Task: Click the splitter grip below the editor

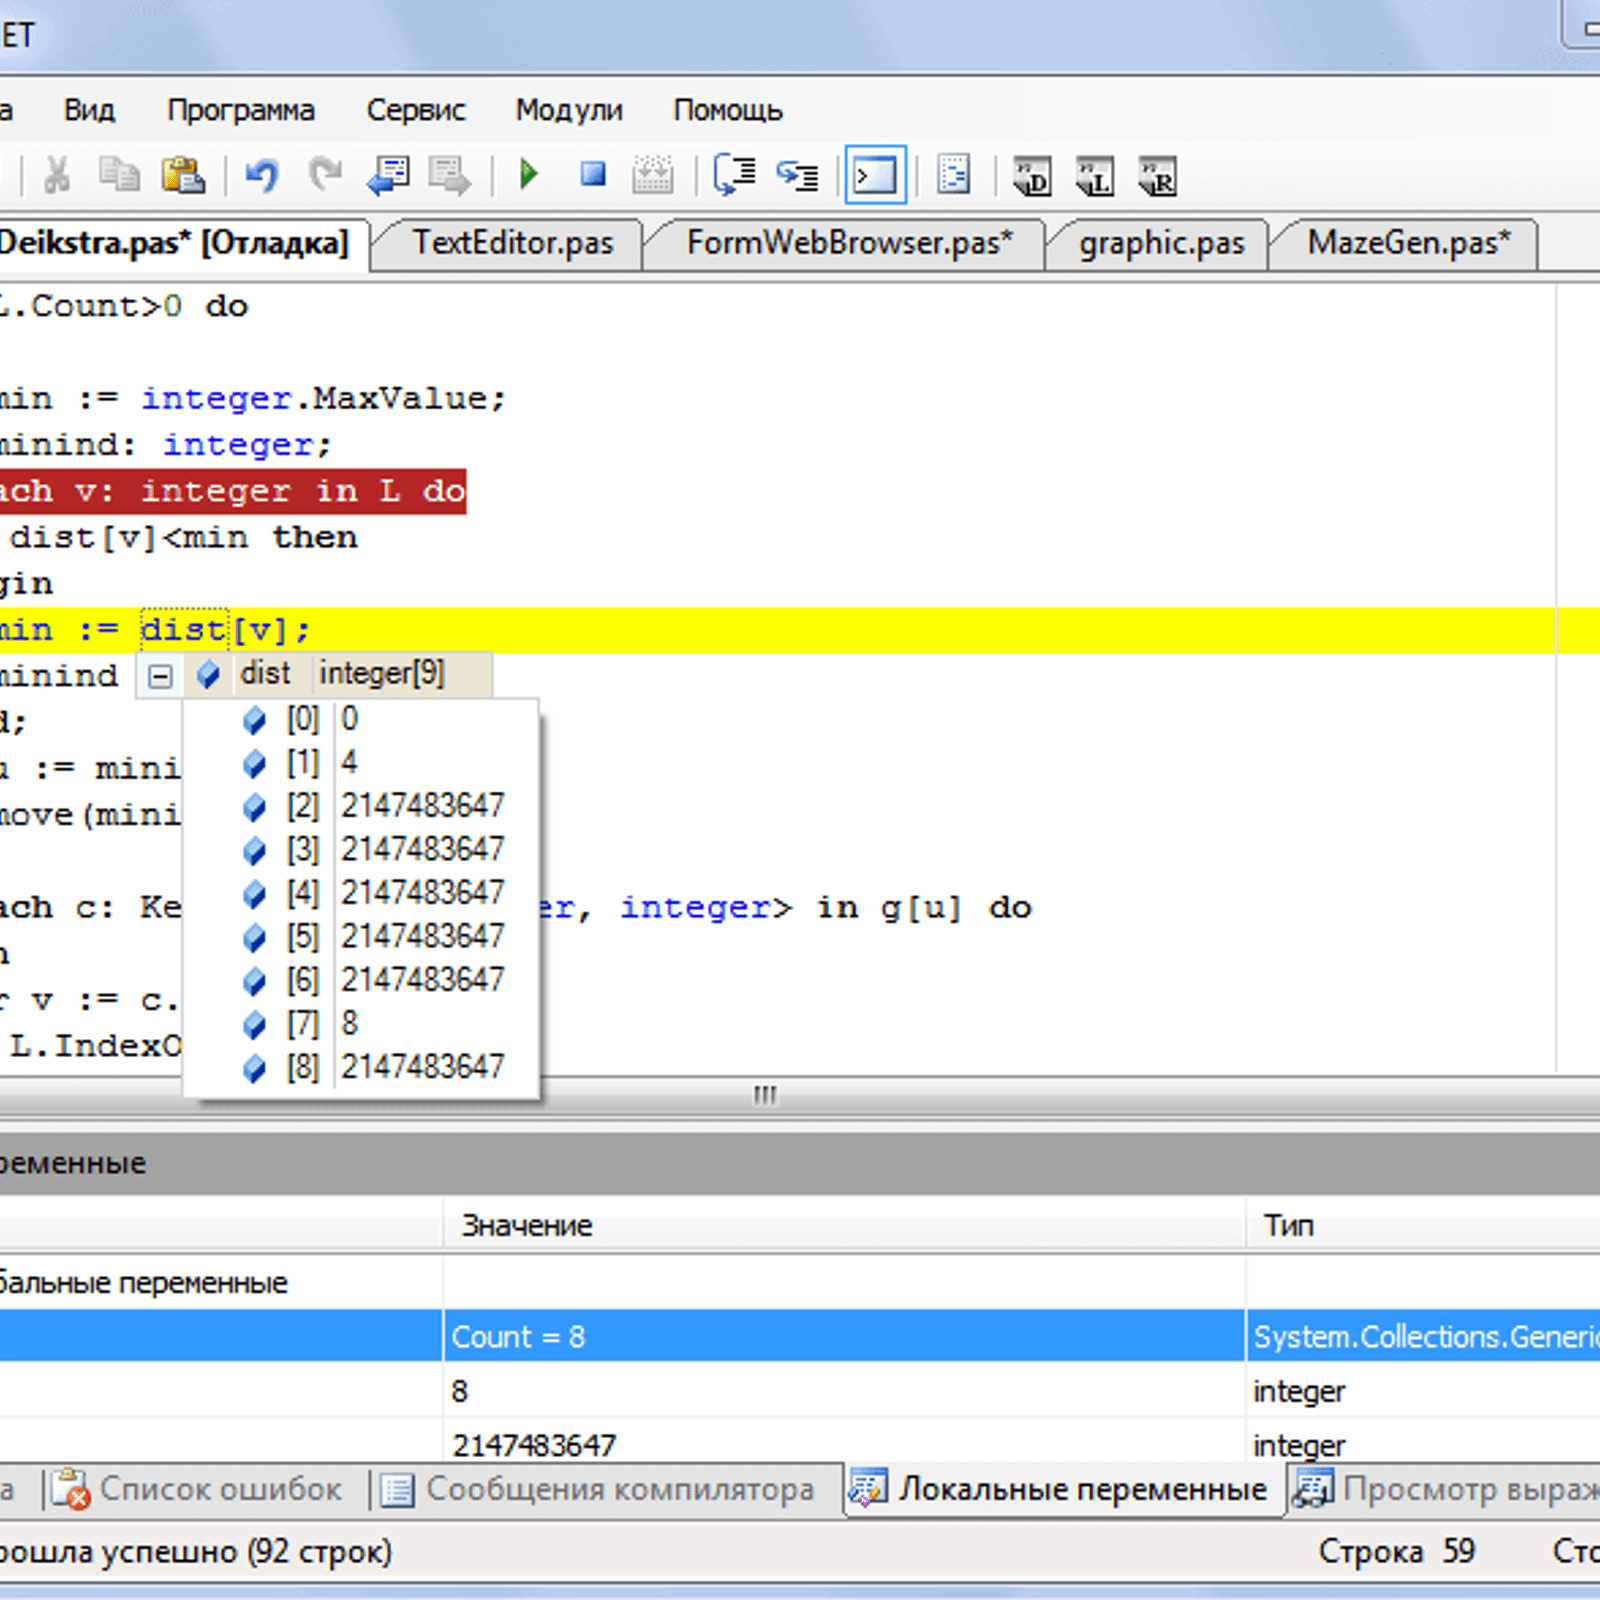Action: (765, 1096)
